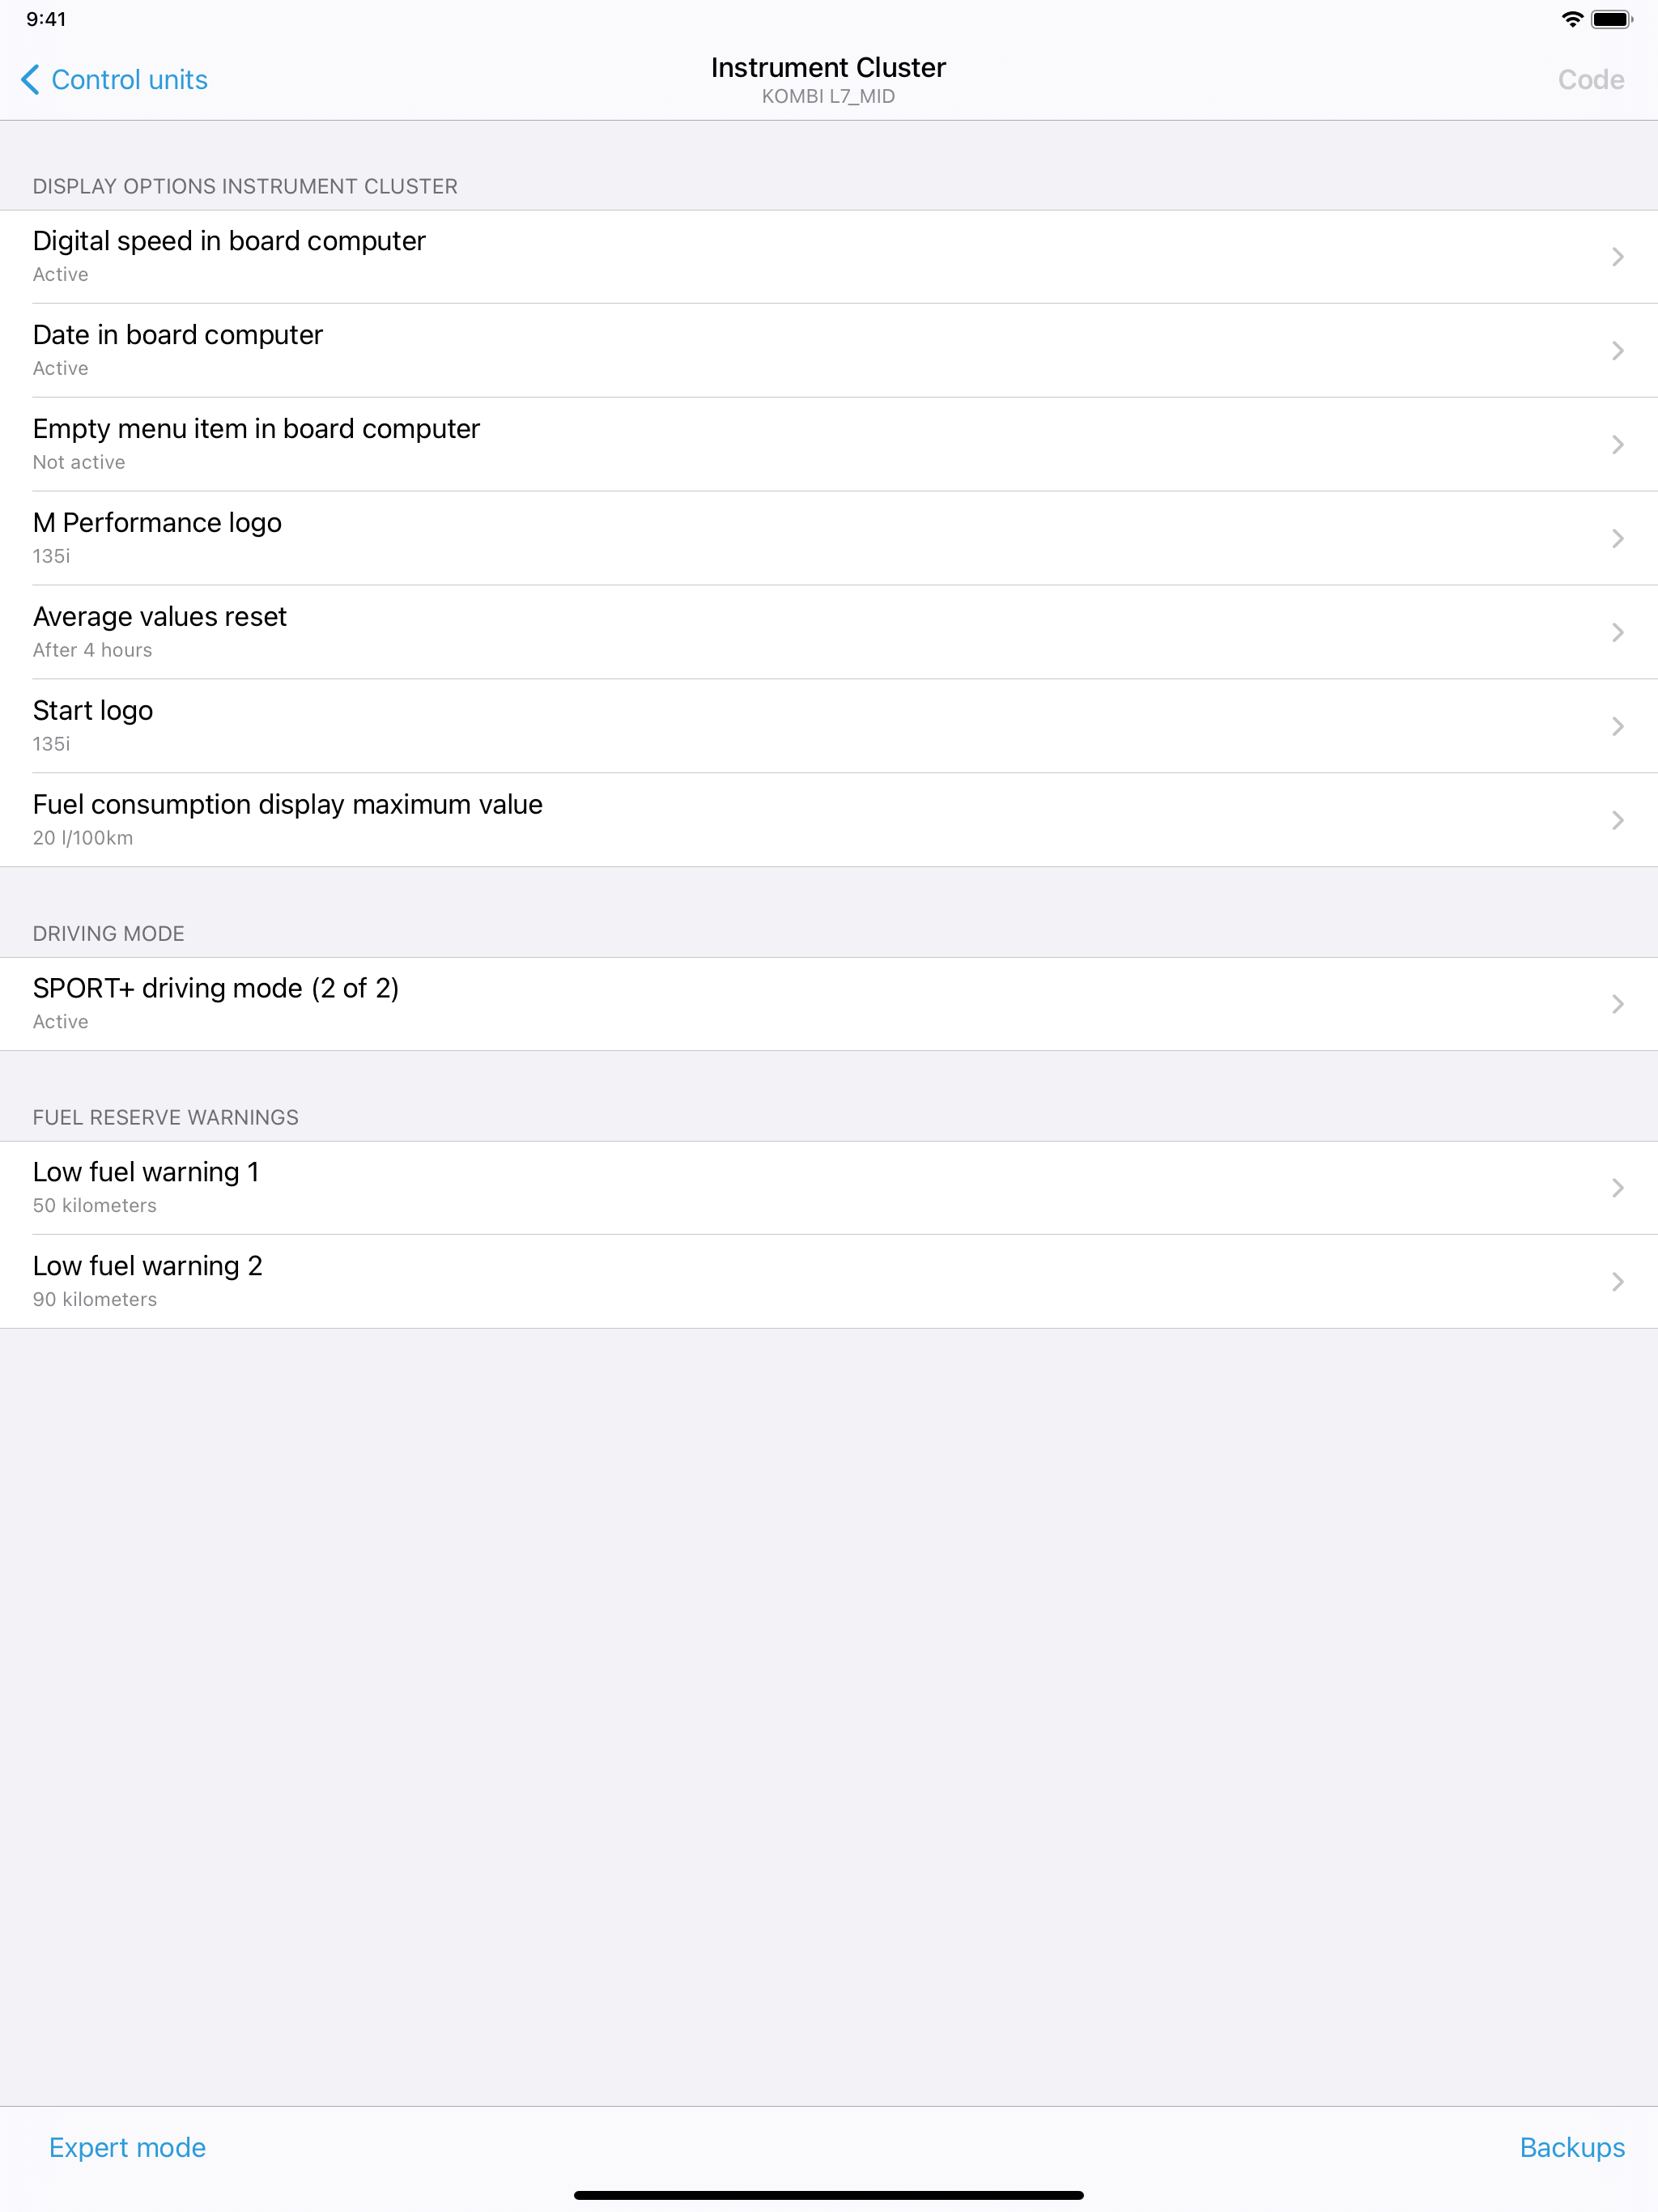Tap chevron next to Start logo
Screen dimensions: 1658x2212
click(1617, 727)
